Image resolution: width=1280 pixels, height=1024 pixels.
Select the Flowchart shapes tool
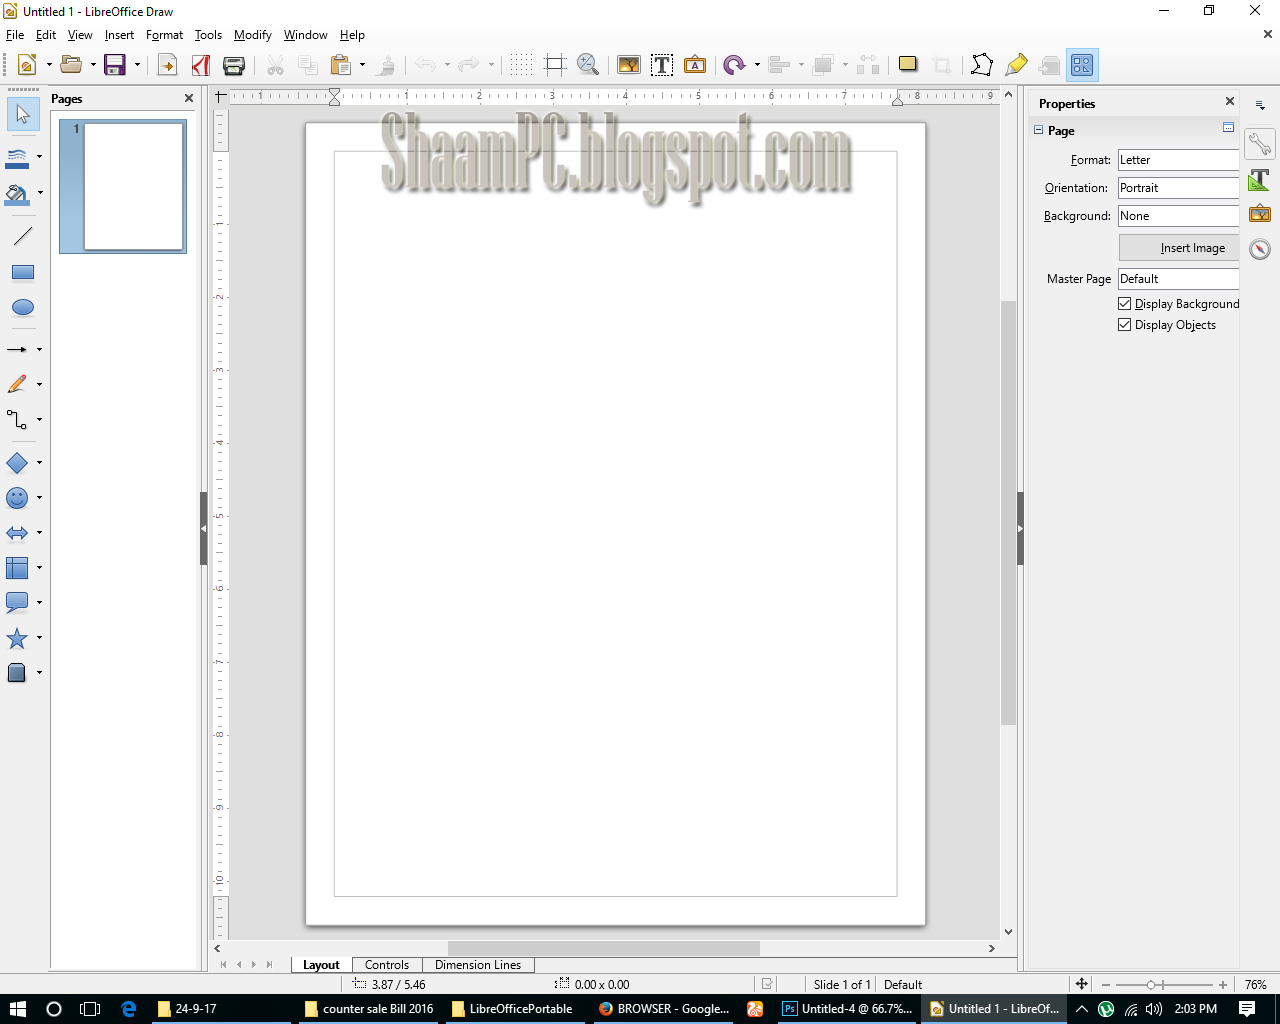click(x=17, y=568)
